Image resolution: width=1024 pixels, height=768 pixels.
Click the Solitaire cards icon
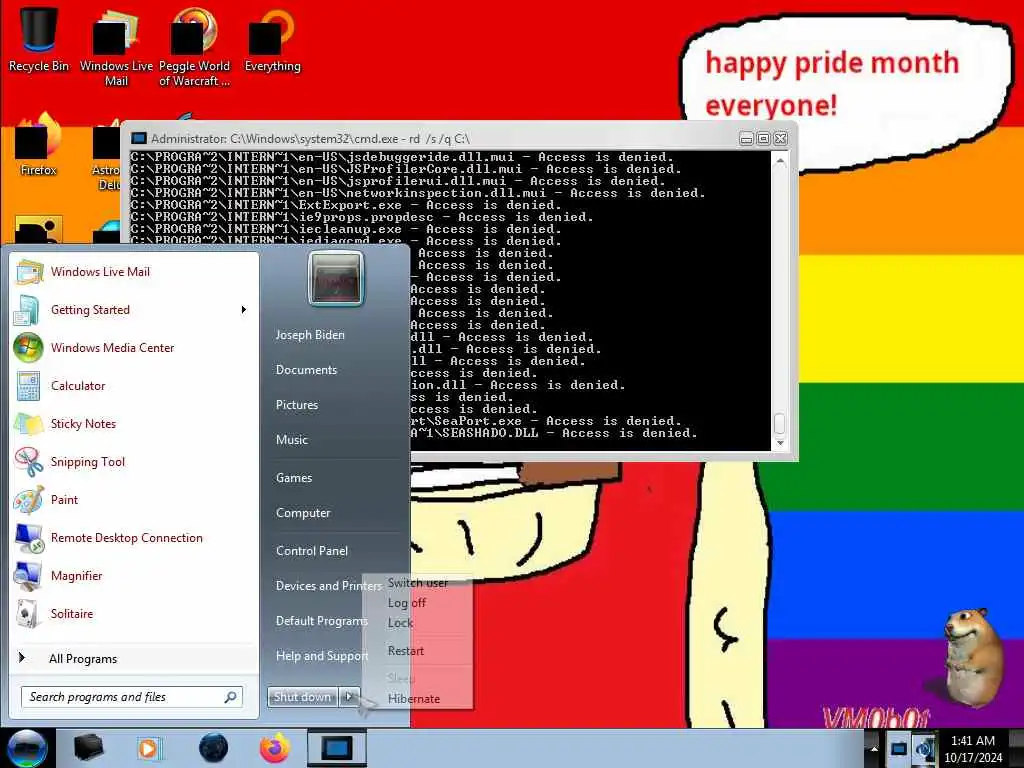27,614
